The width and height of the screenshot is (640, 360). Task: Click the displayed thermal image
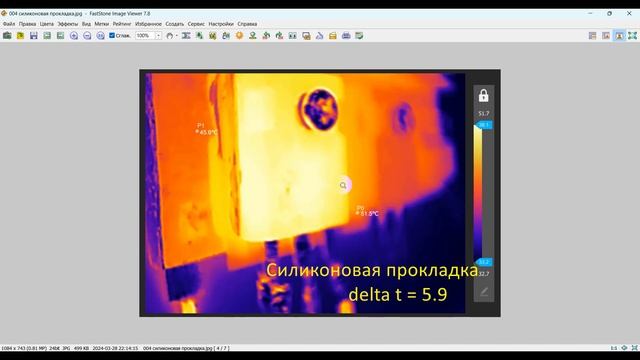[320, 193]
